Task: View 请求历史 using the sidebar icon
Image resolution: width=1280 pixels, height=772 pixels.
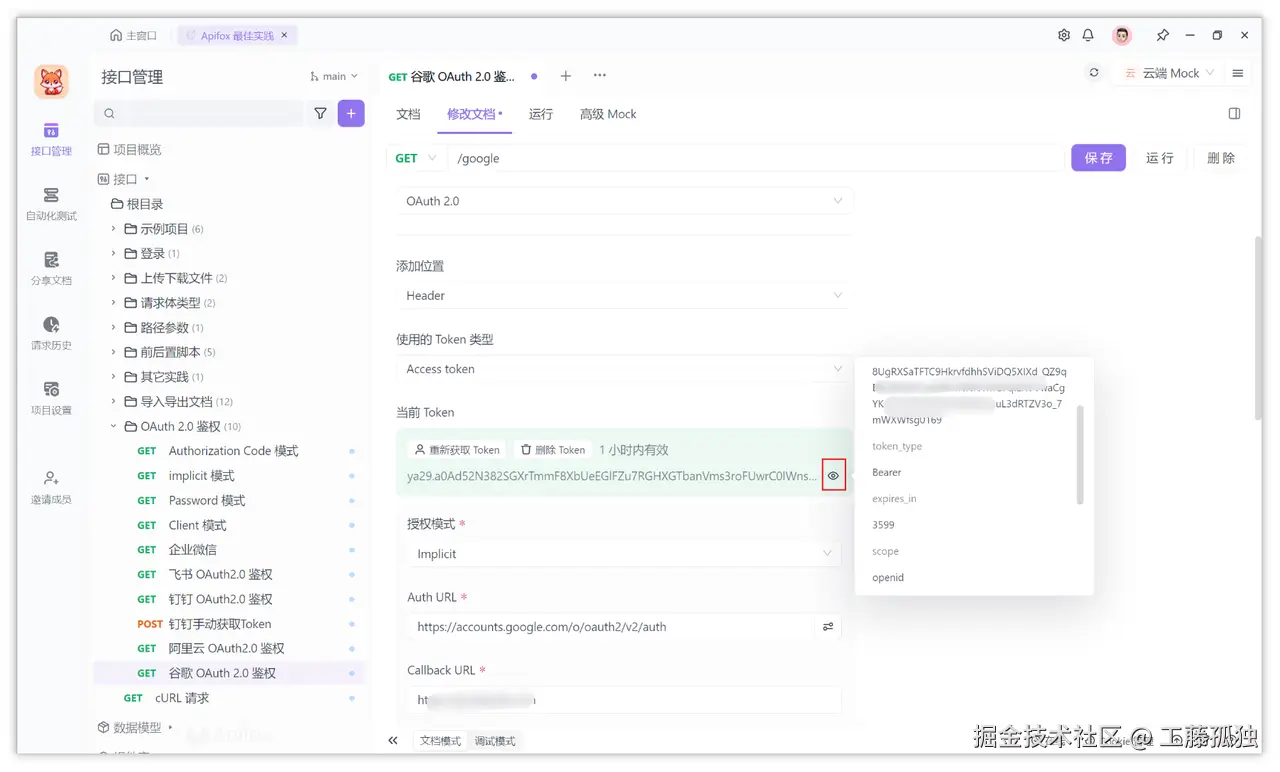Action: pos(51,332)
